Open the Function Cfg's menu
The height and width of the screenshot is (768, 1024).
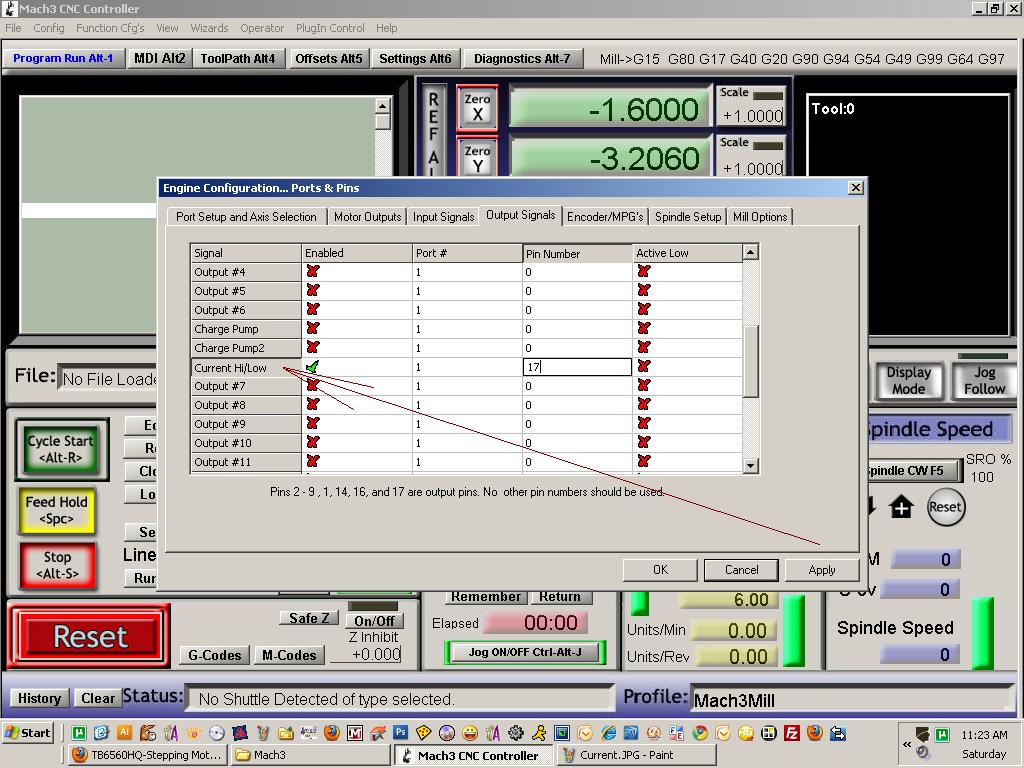pos(110,28)
